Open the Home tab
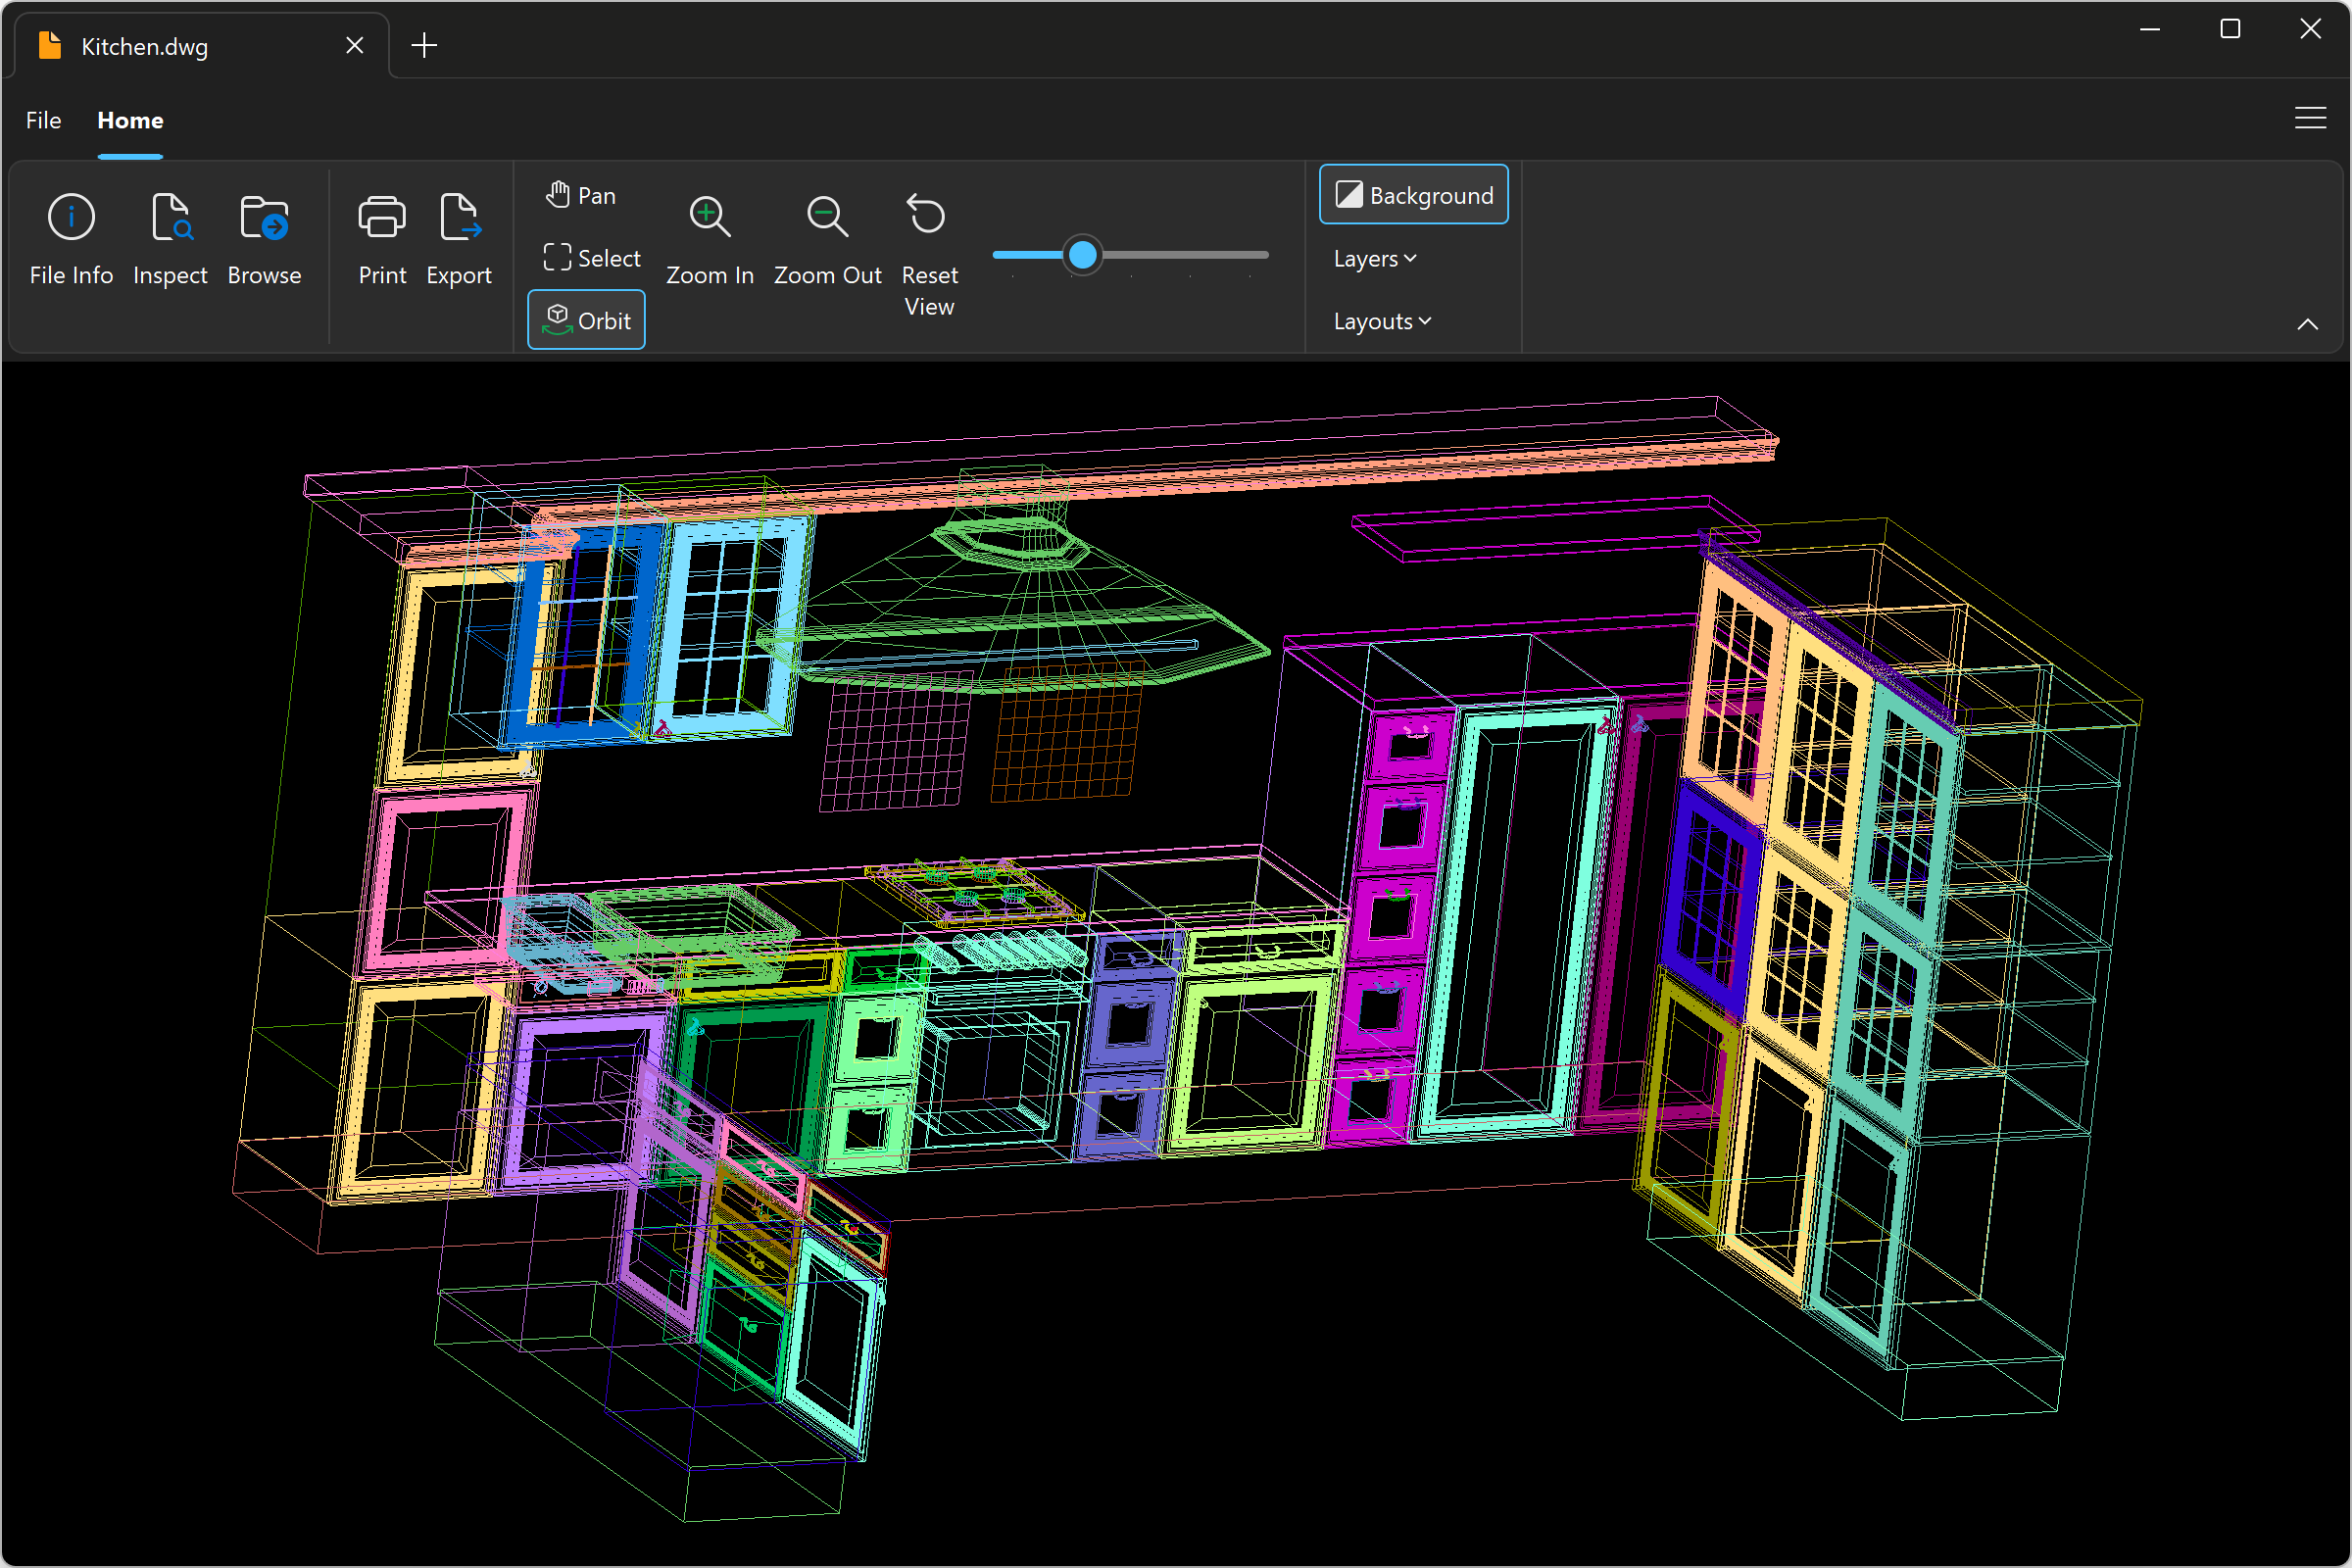This screenshot has height=1568, width=2352. (129, 121)
